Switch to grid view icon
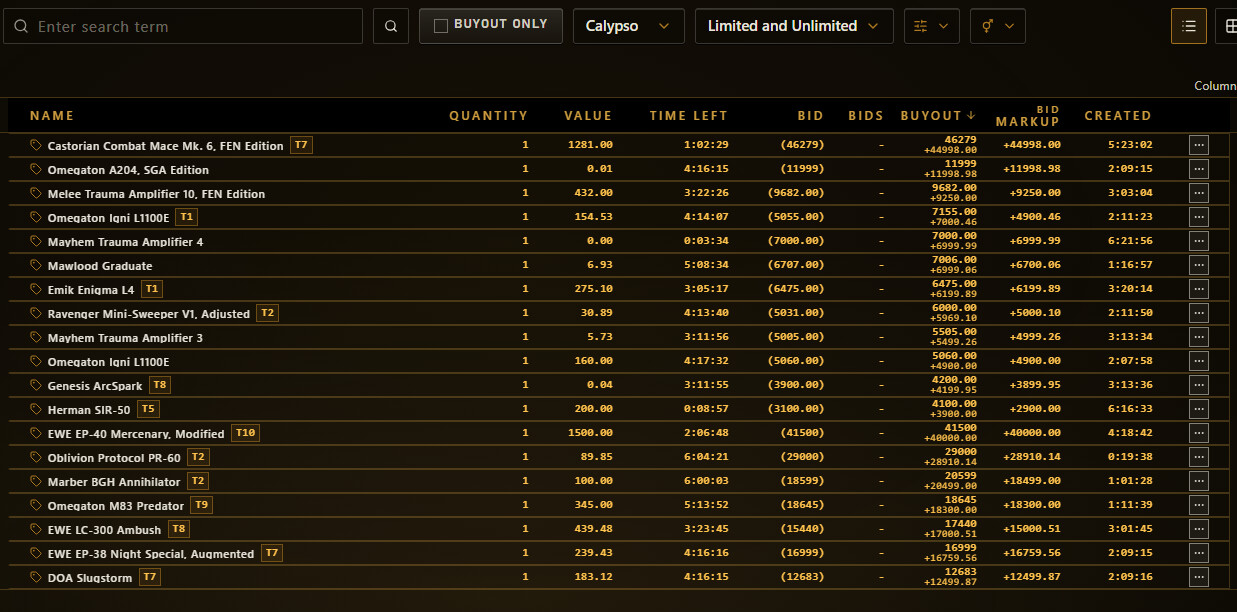The height and width of the screenshot is (612, 1237). pyautogui.click(x=1226, y=26)
